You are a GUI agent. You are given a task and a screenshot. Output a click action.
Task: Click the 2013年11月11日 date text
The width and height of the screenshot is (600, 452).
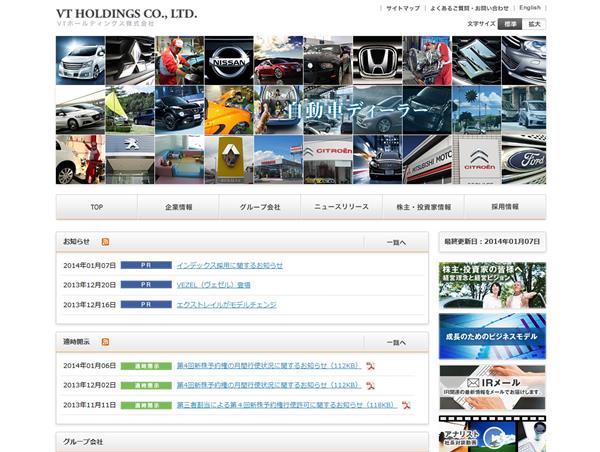coord(90,405)
